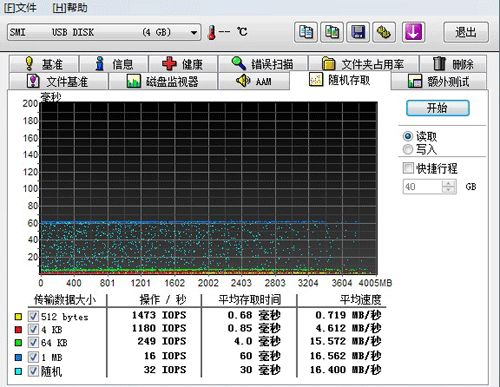Switch to the AAM tab
Viewport: 500px width, 387px height.
click(254, 81)
